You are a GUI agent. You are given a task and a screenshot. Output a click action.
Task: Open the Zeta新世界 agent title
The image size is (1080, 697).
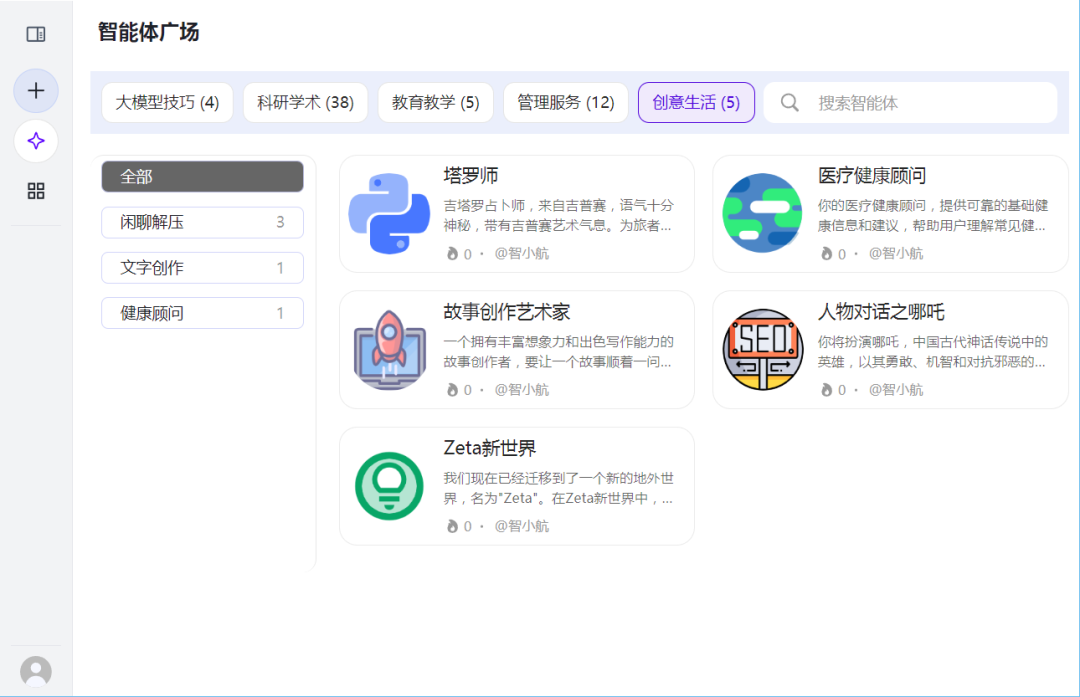coord(490,448)
